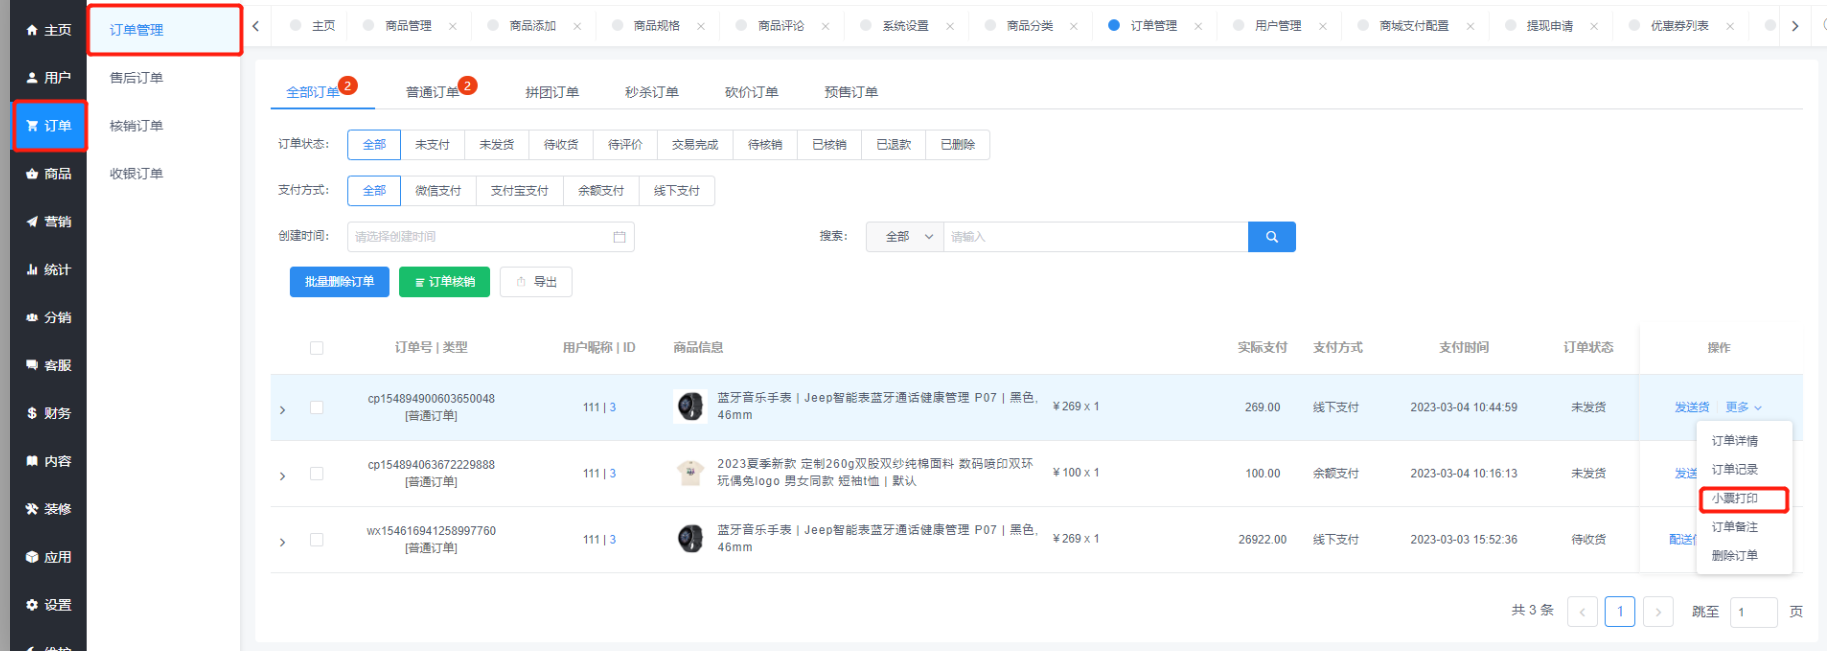Toggle the select-all checkbox in table header
The height and width of the screenshot is (651, 1827).
(317, 348)
